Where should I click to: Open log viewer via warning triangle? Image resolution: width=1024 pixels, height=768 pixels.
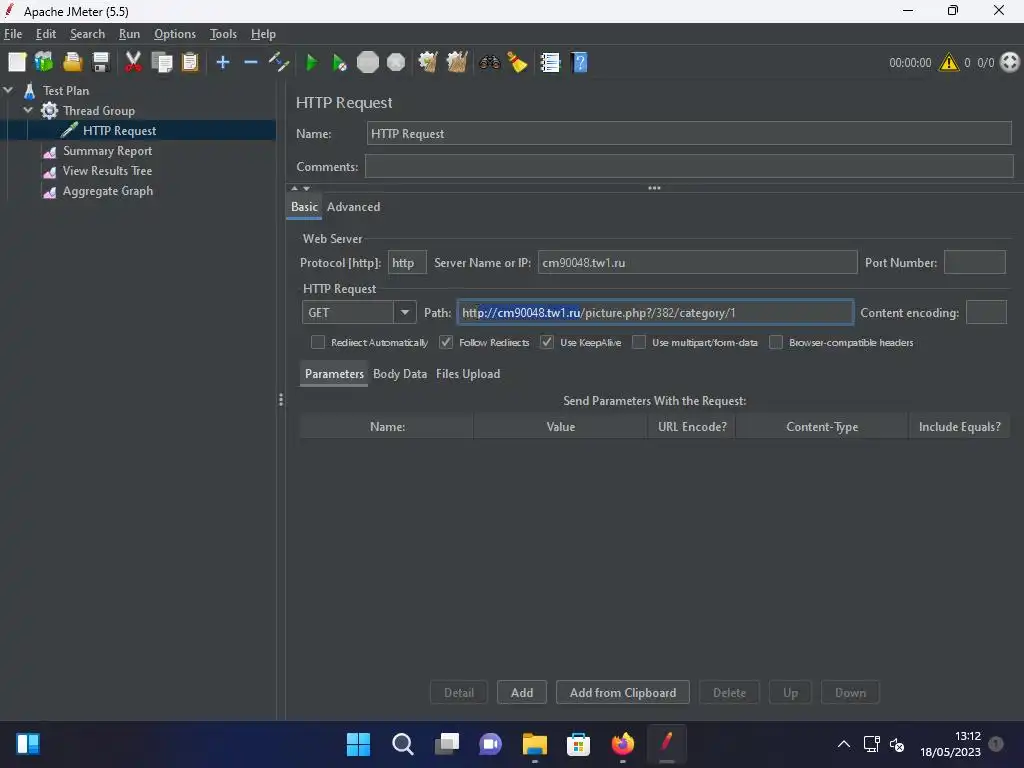click(948, 63)
